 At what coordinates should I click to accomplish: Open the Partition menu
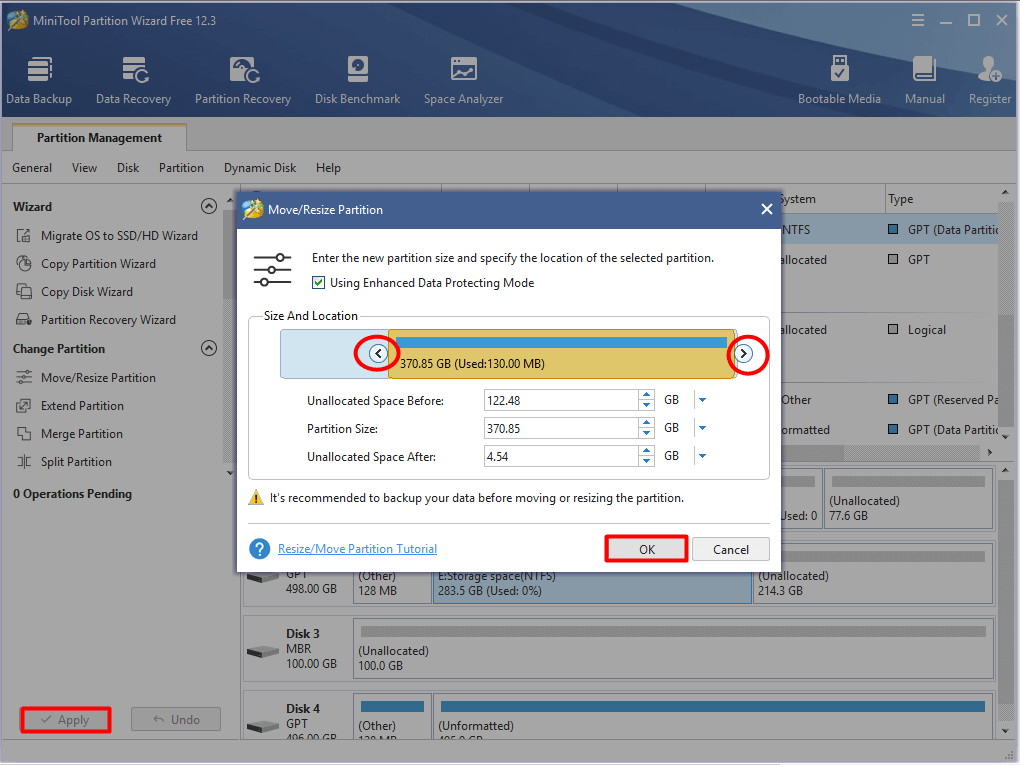tap(181, 168)
